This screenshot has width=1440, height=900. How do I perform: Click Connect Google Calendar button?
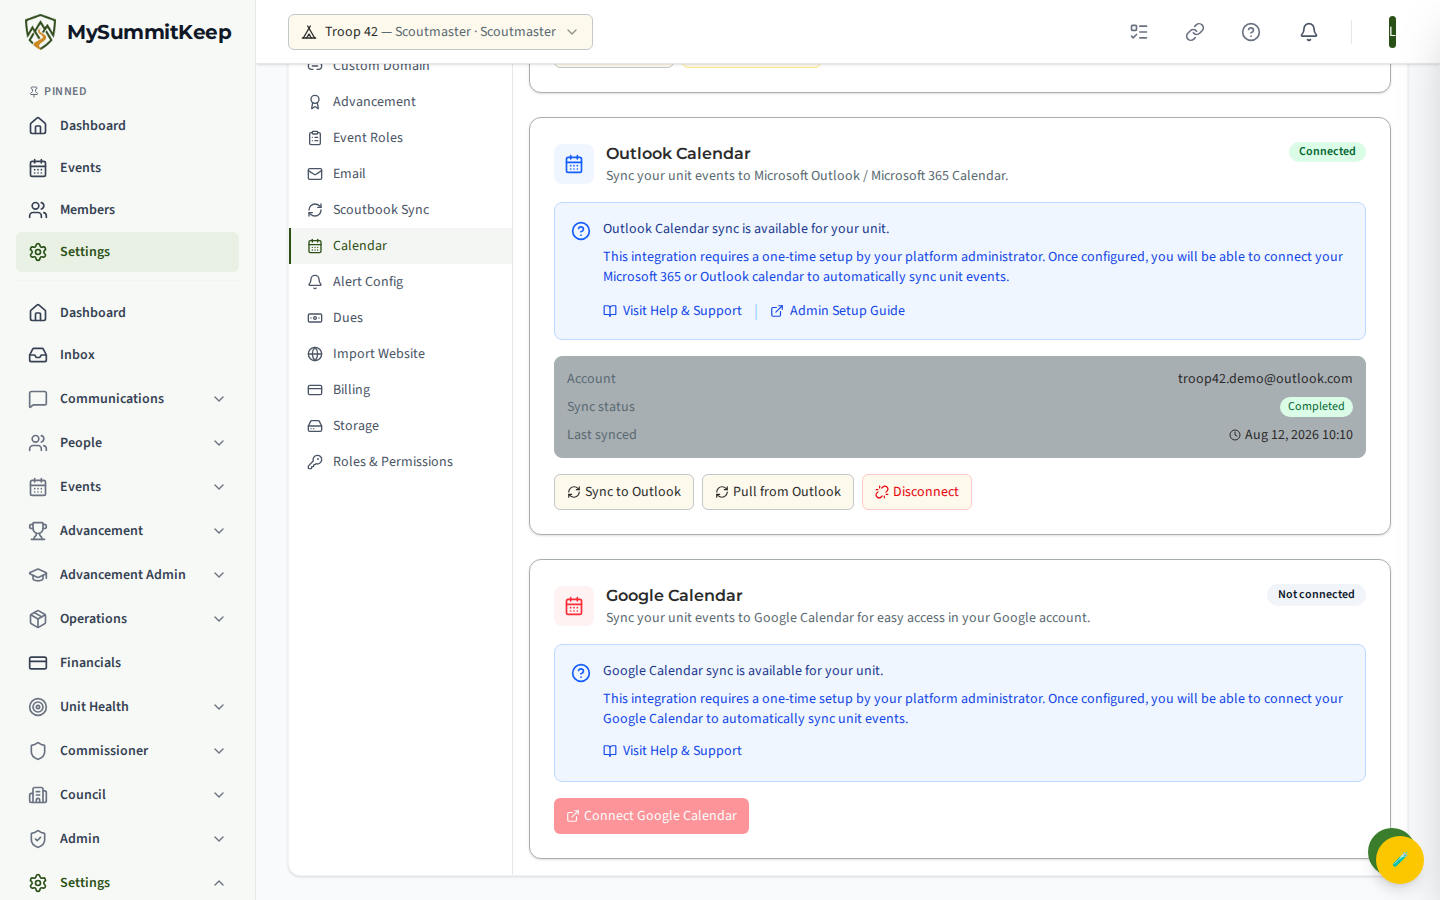(651, 816)
